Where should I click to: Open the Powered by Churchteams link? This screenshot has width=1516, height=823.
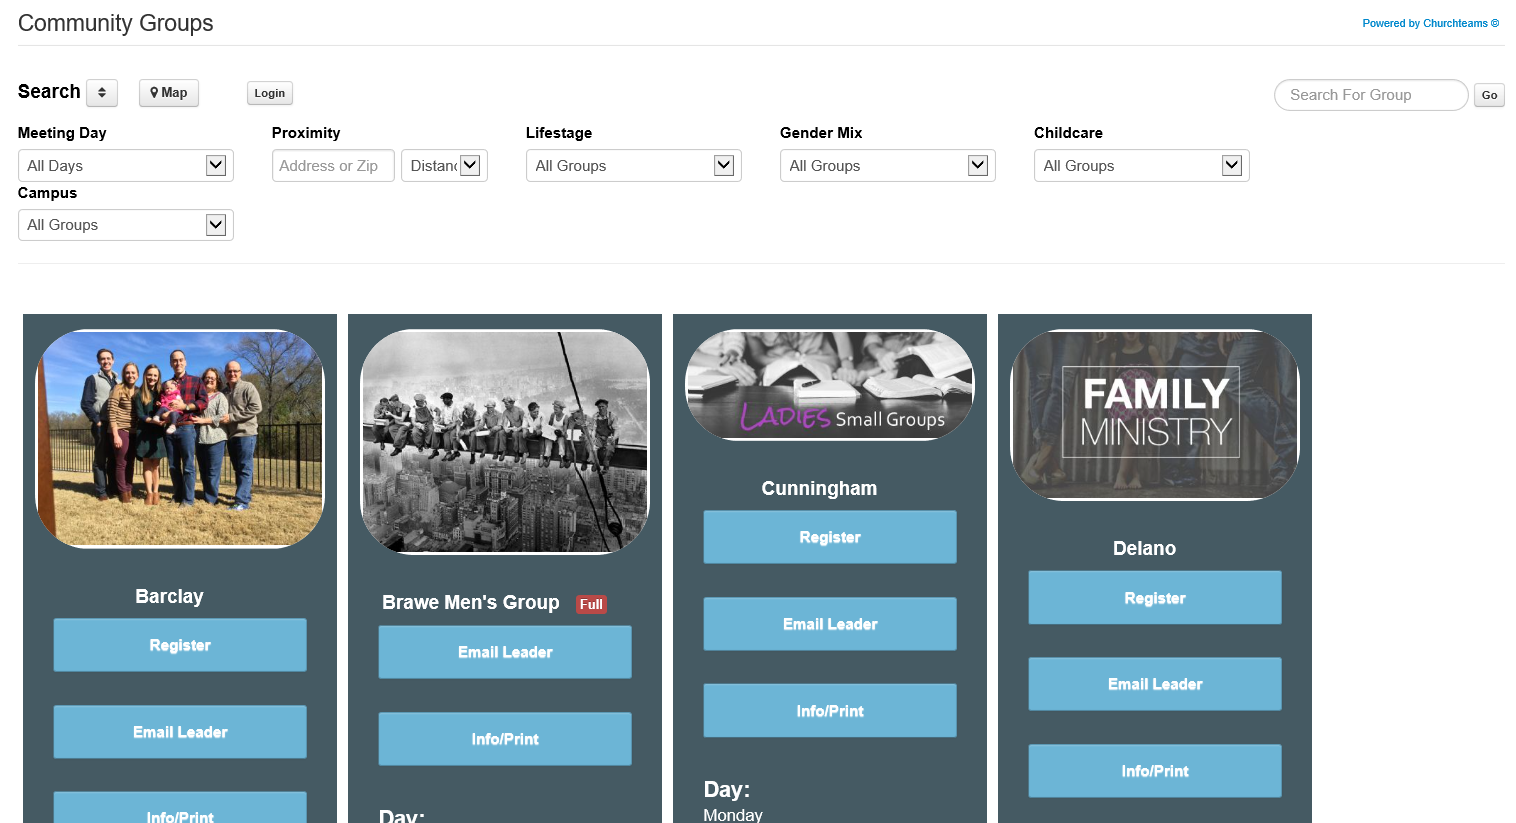1430,23
